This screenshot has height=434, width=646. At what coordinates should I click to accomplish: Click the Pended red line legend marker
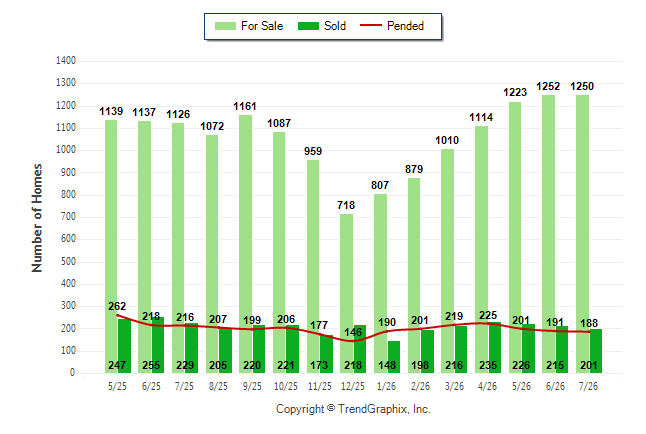(371, 25)
